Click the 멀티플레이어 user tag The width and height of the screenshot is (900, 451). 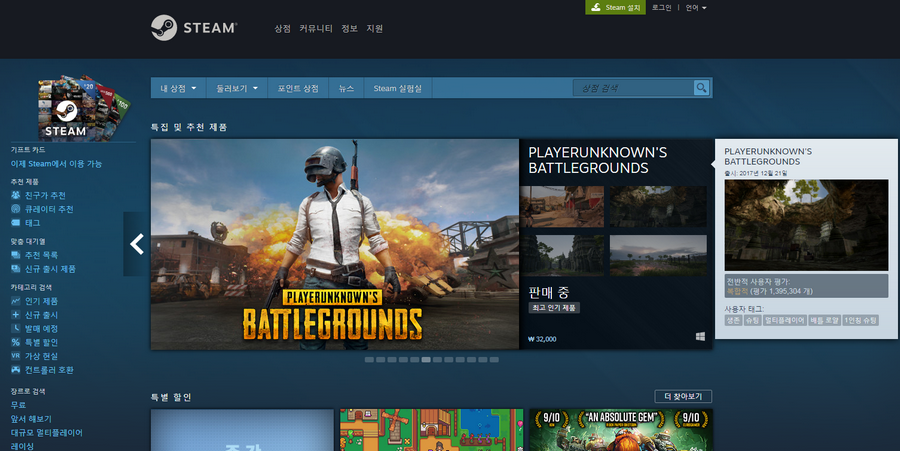[785, 320]
